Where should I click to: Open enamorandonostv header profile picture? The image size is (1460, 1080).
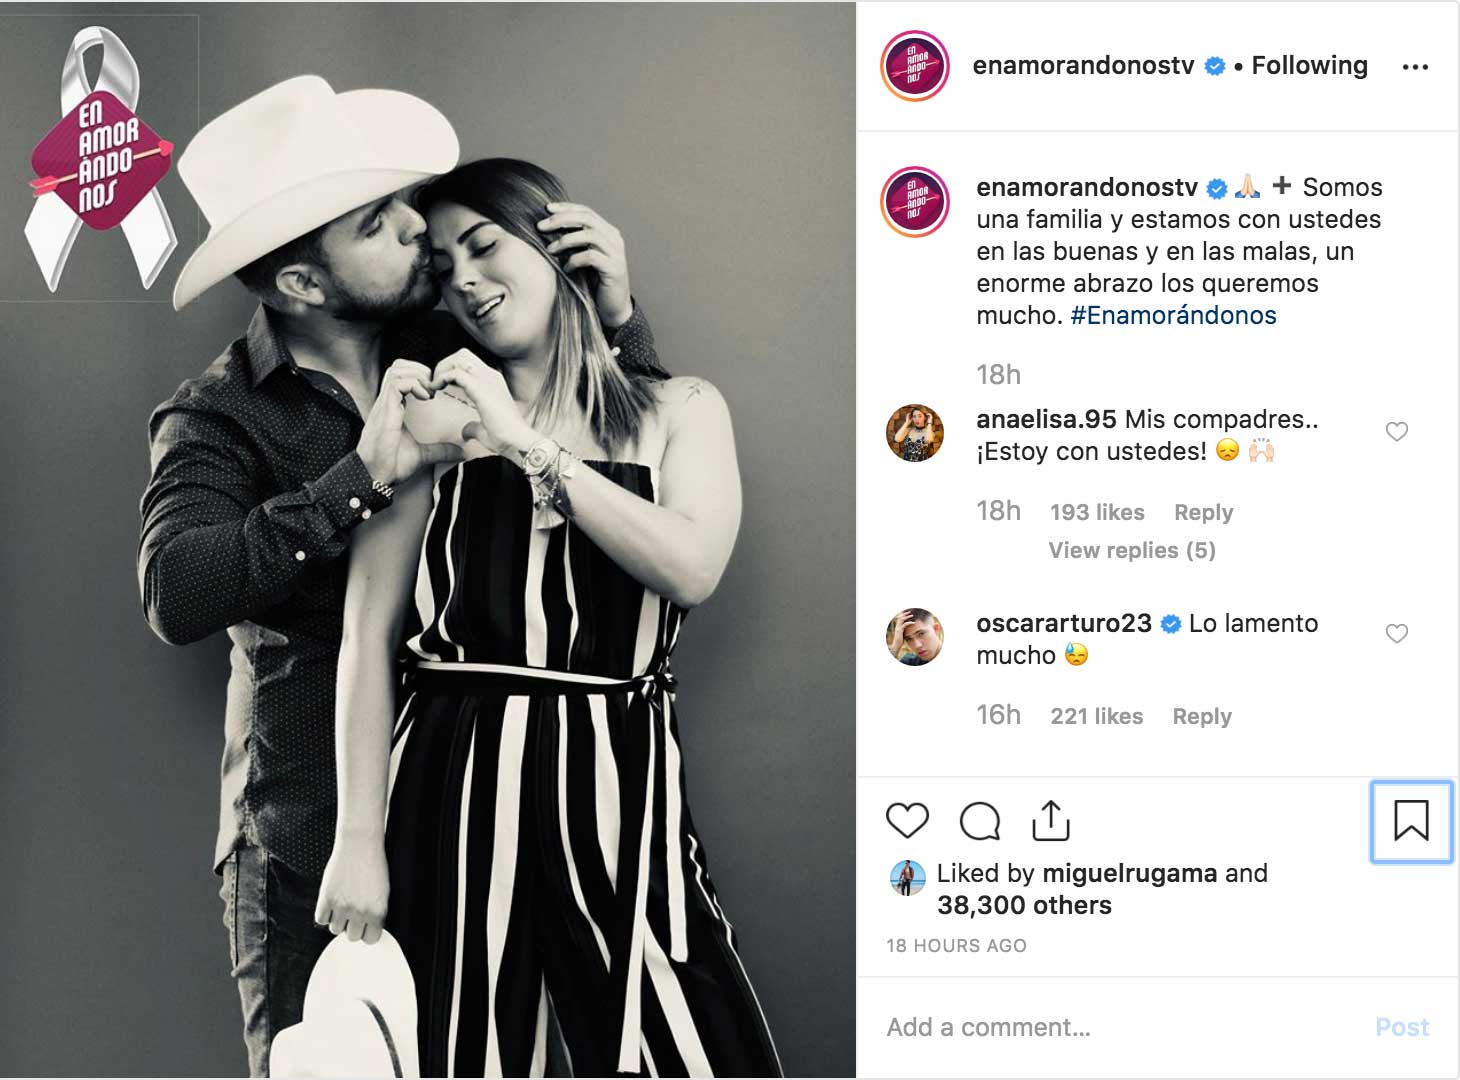point(914,67)
